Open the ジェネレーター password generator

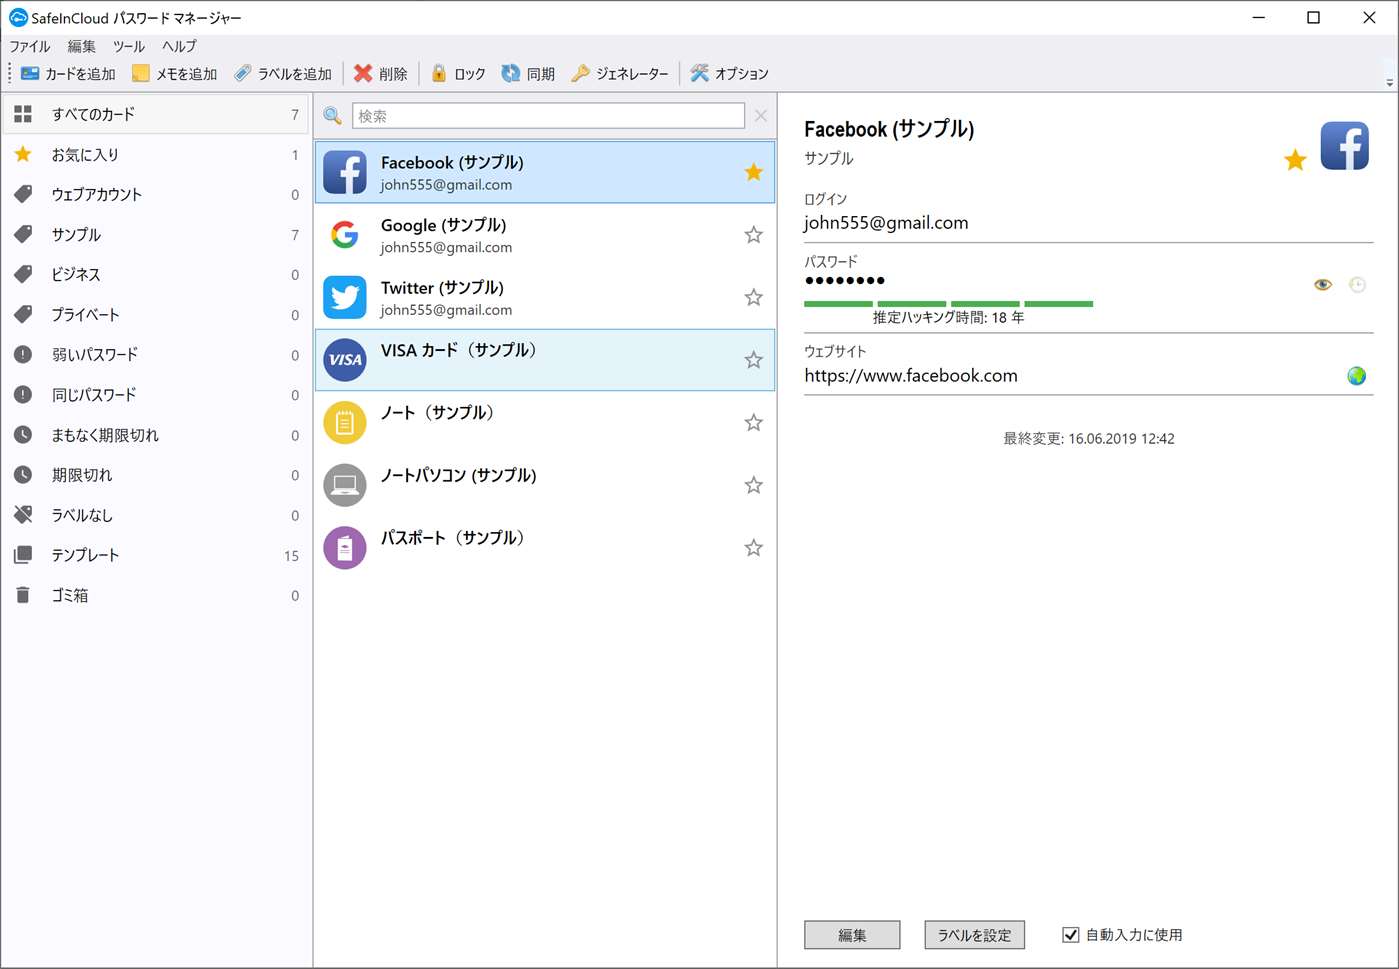tap(620, 74)
